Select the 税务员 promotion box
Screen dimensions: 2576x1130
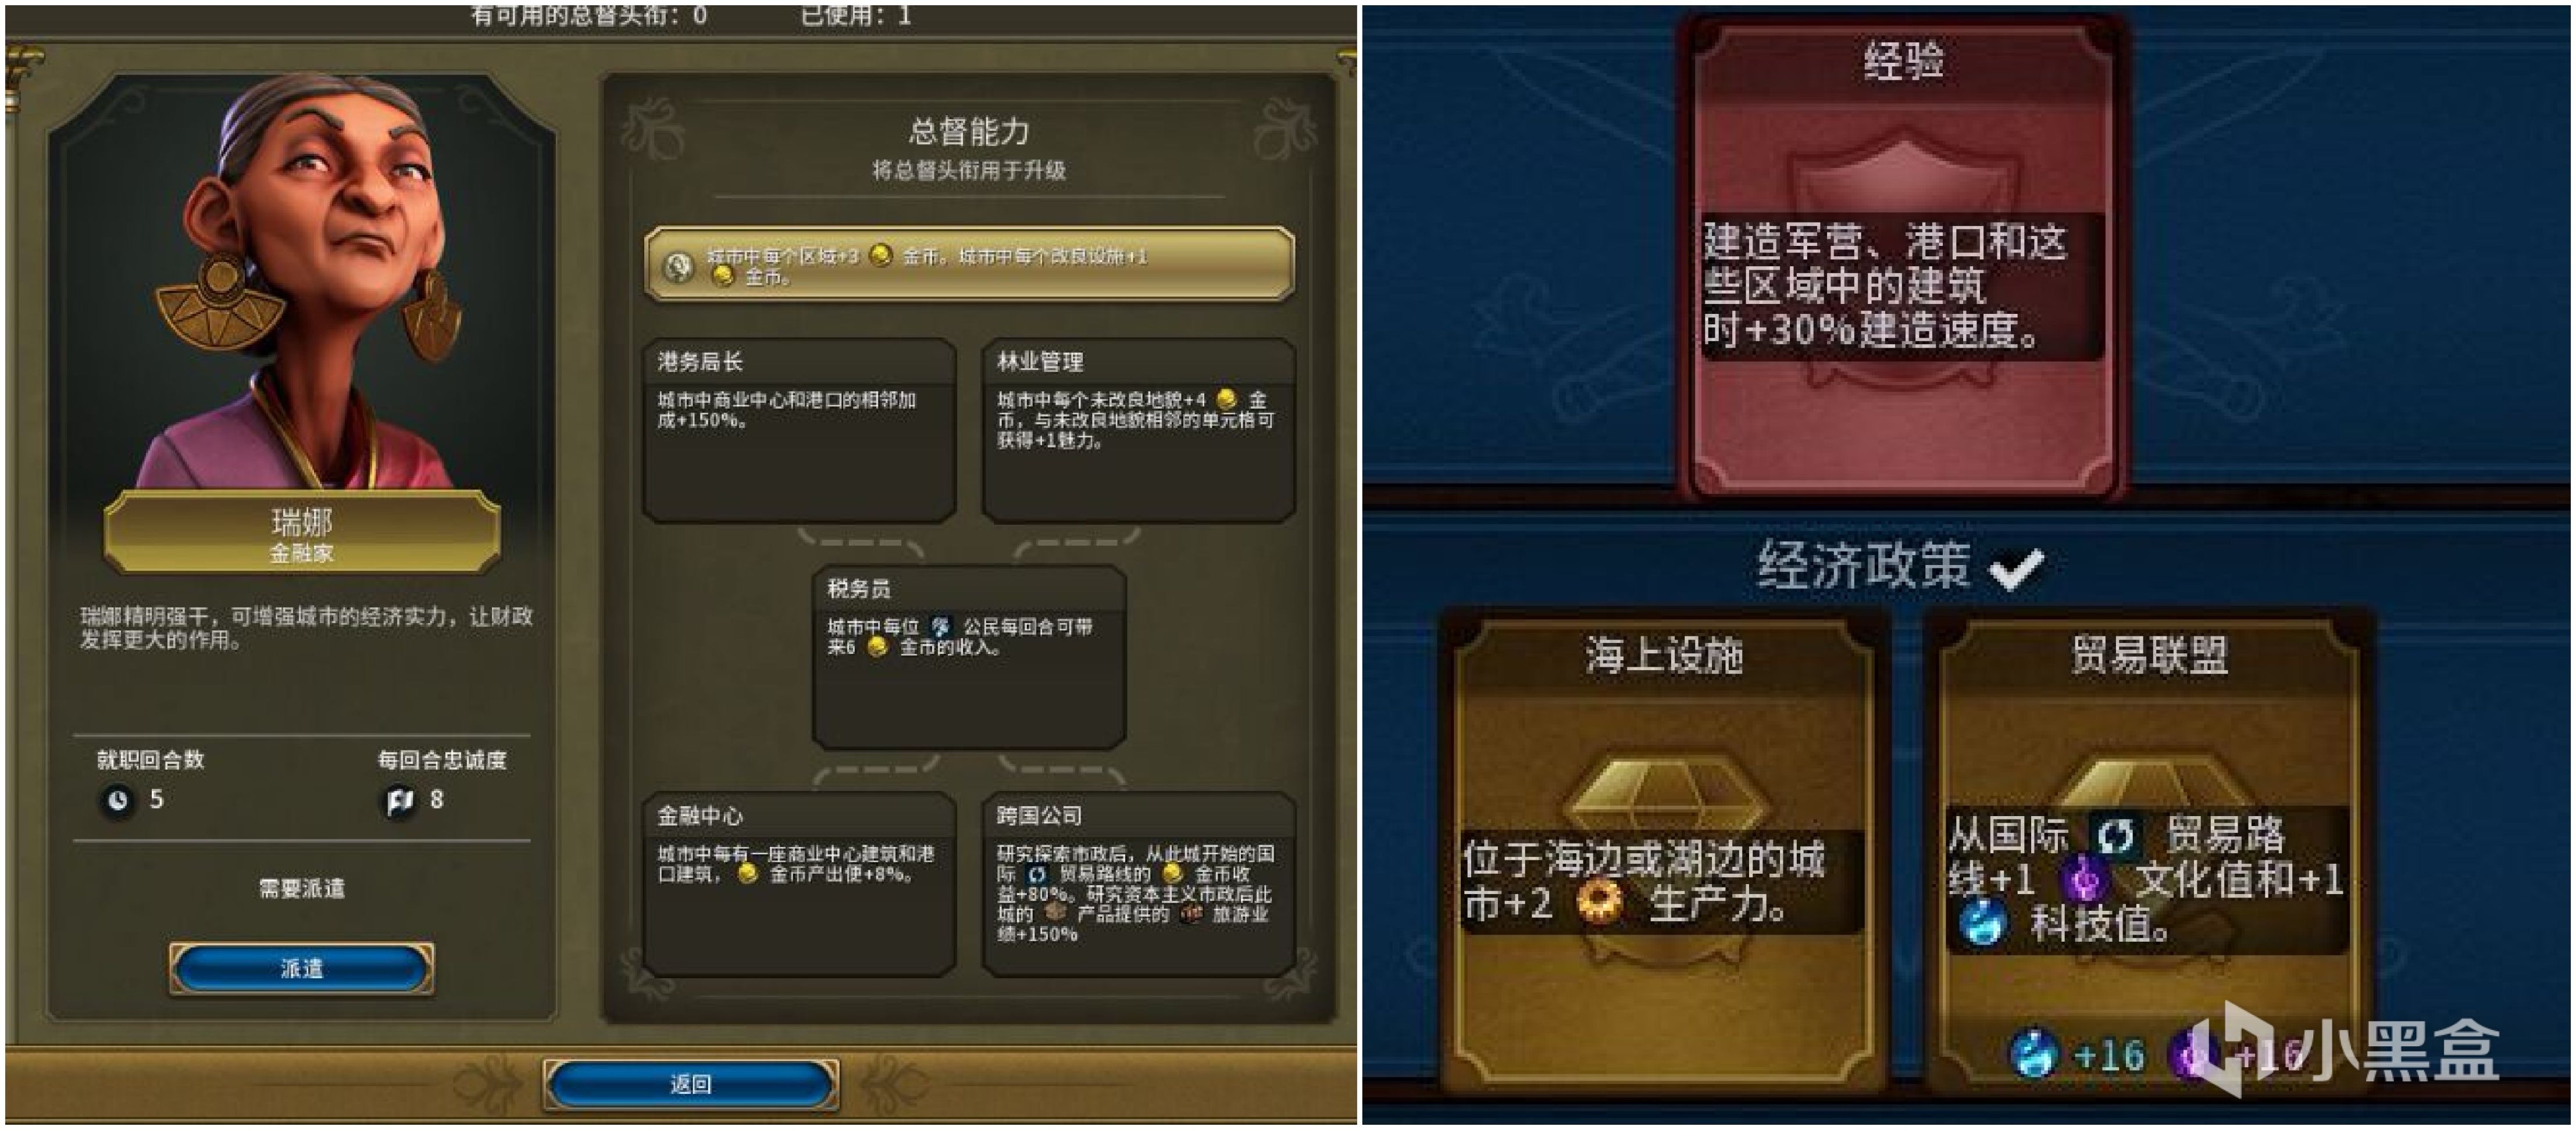point(969,657)
